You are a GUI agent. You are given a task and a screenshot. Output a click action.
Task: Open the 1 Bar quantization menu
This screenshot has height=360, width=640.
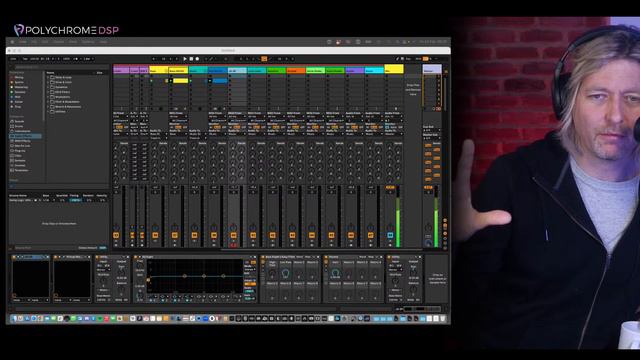[88, 59]
